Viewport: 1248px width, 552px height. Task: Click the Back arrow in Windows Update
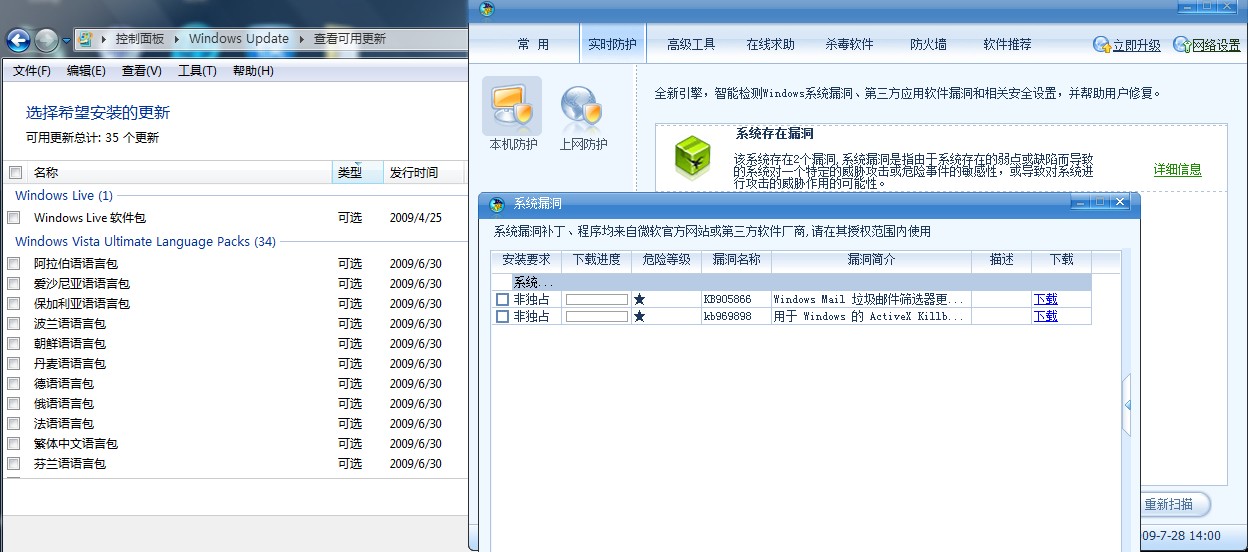point(18,40)
